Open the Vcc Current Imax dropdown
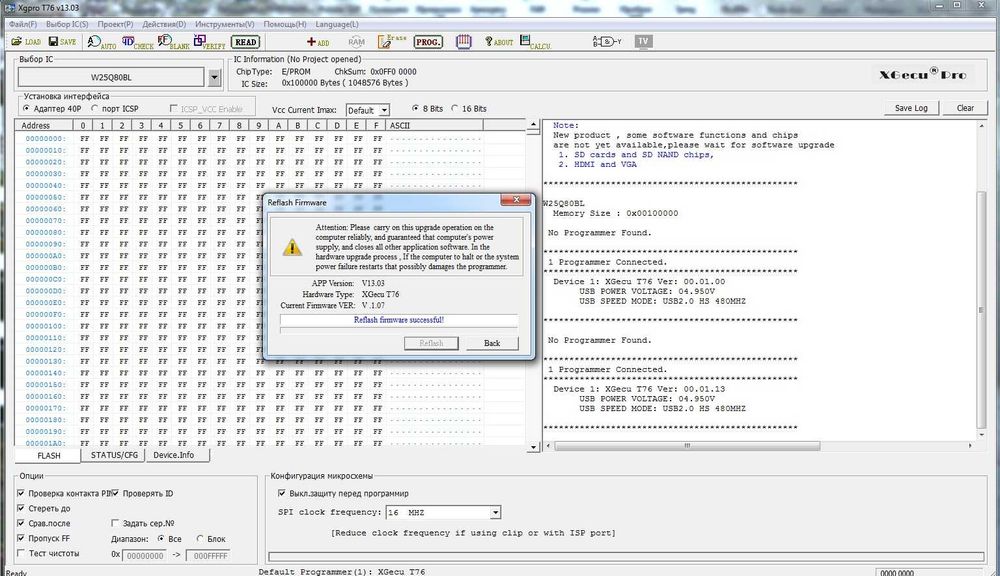 pyautogui.click(x=383, y=110)
